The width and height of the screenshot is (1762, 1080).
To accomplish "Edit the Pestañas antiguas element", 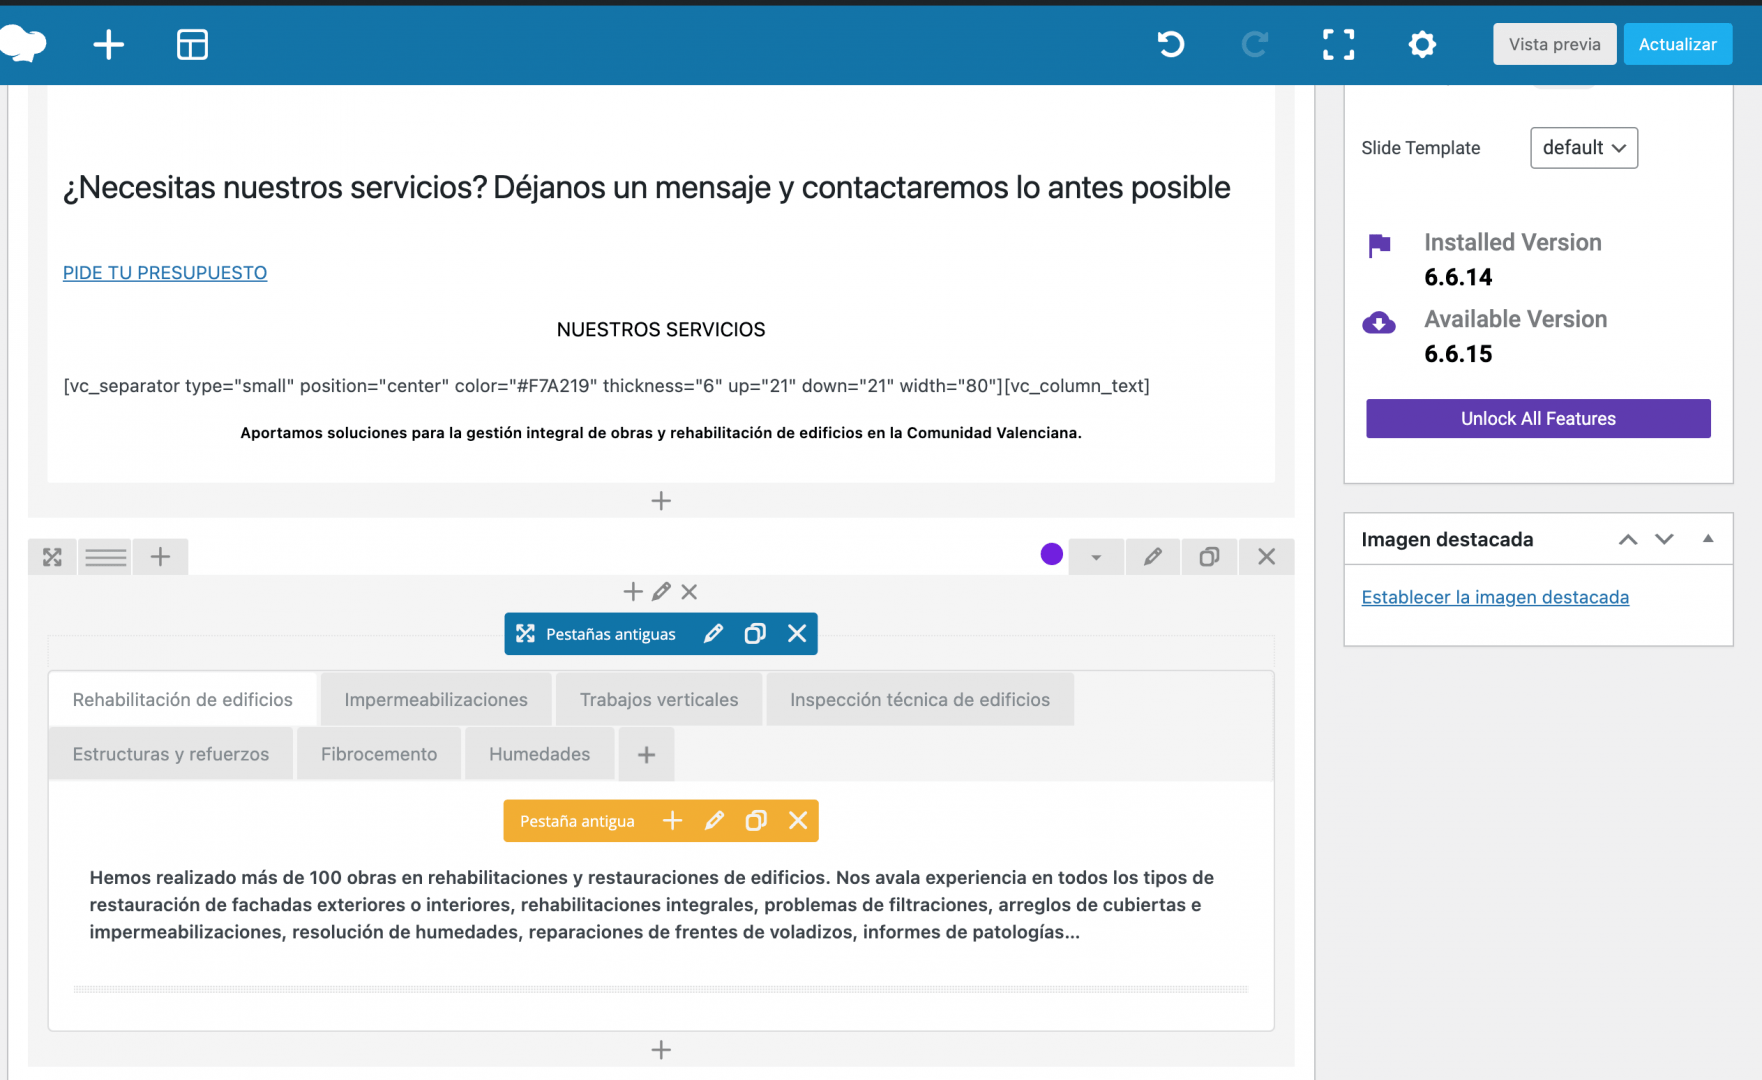I will coord(713,633).
